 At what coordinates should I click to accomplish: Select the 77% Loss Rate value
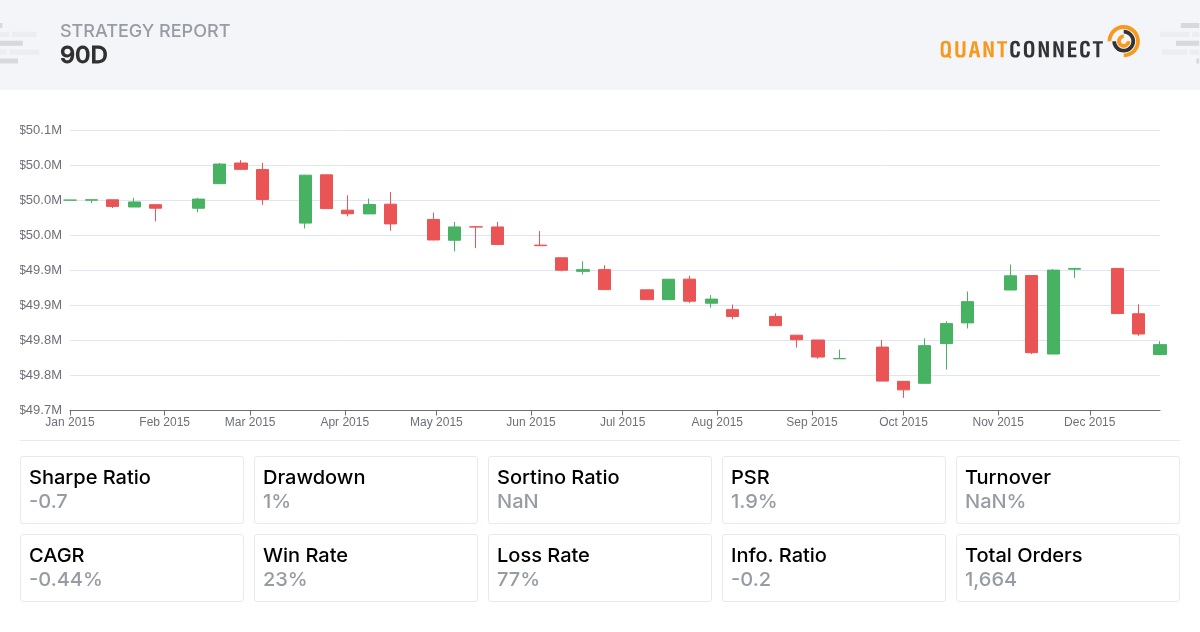pos(518,579)
